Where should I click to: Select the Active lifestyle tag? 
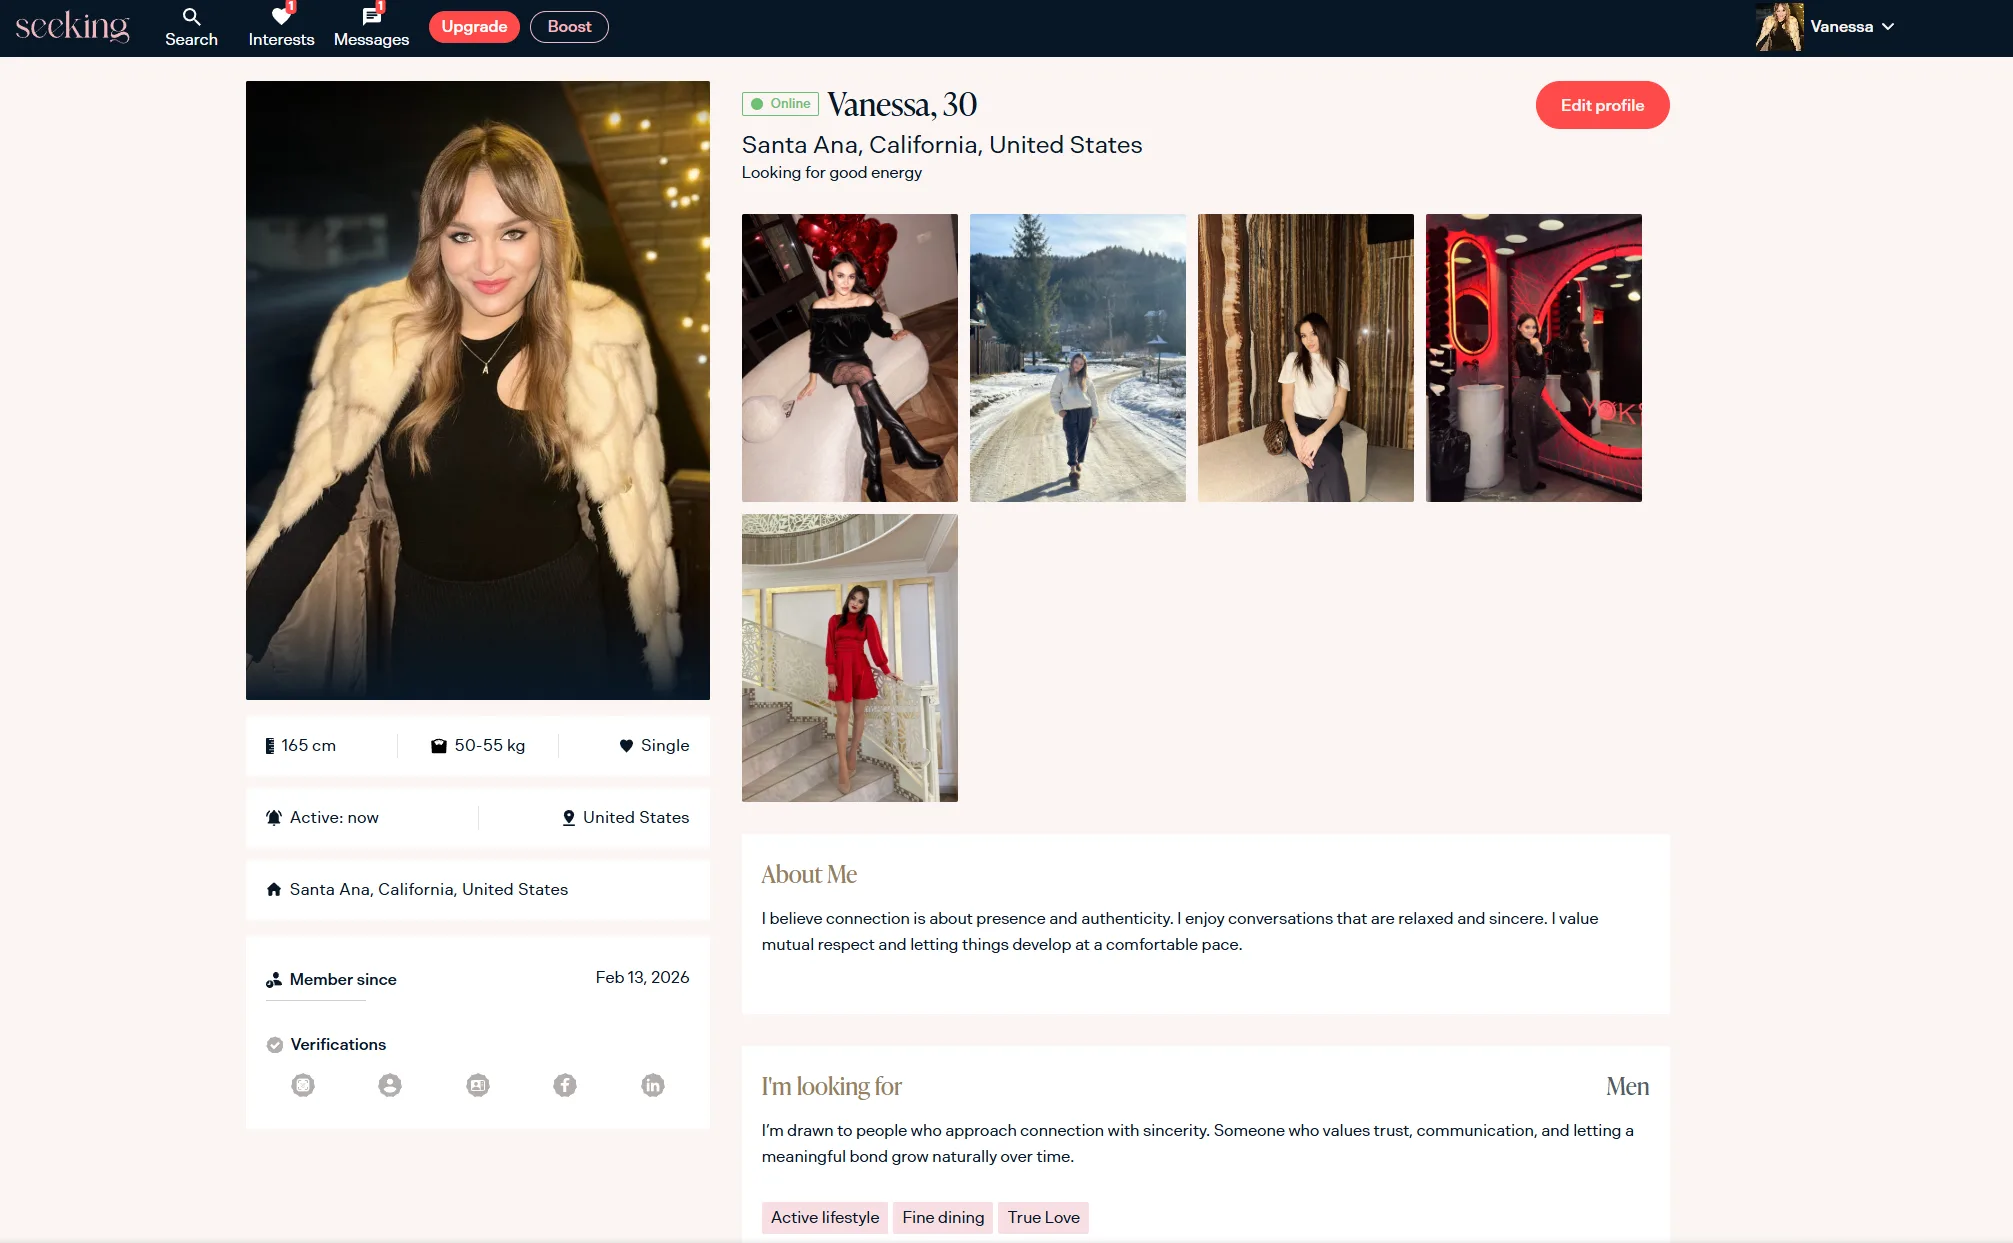[x=824, y=1217]
